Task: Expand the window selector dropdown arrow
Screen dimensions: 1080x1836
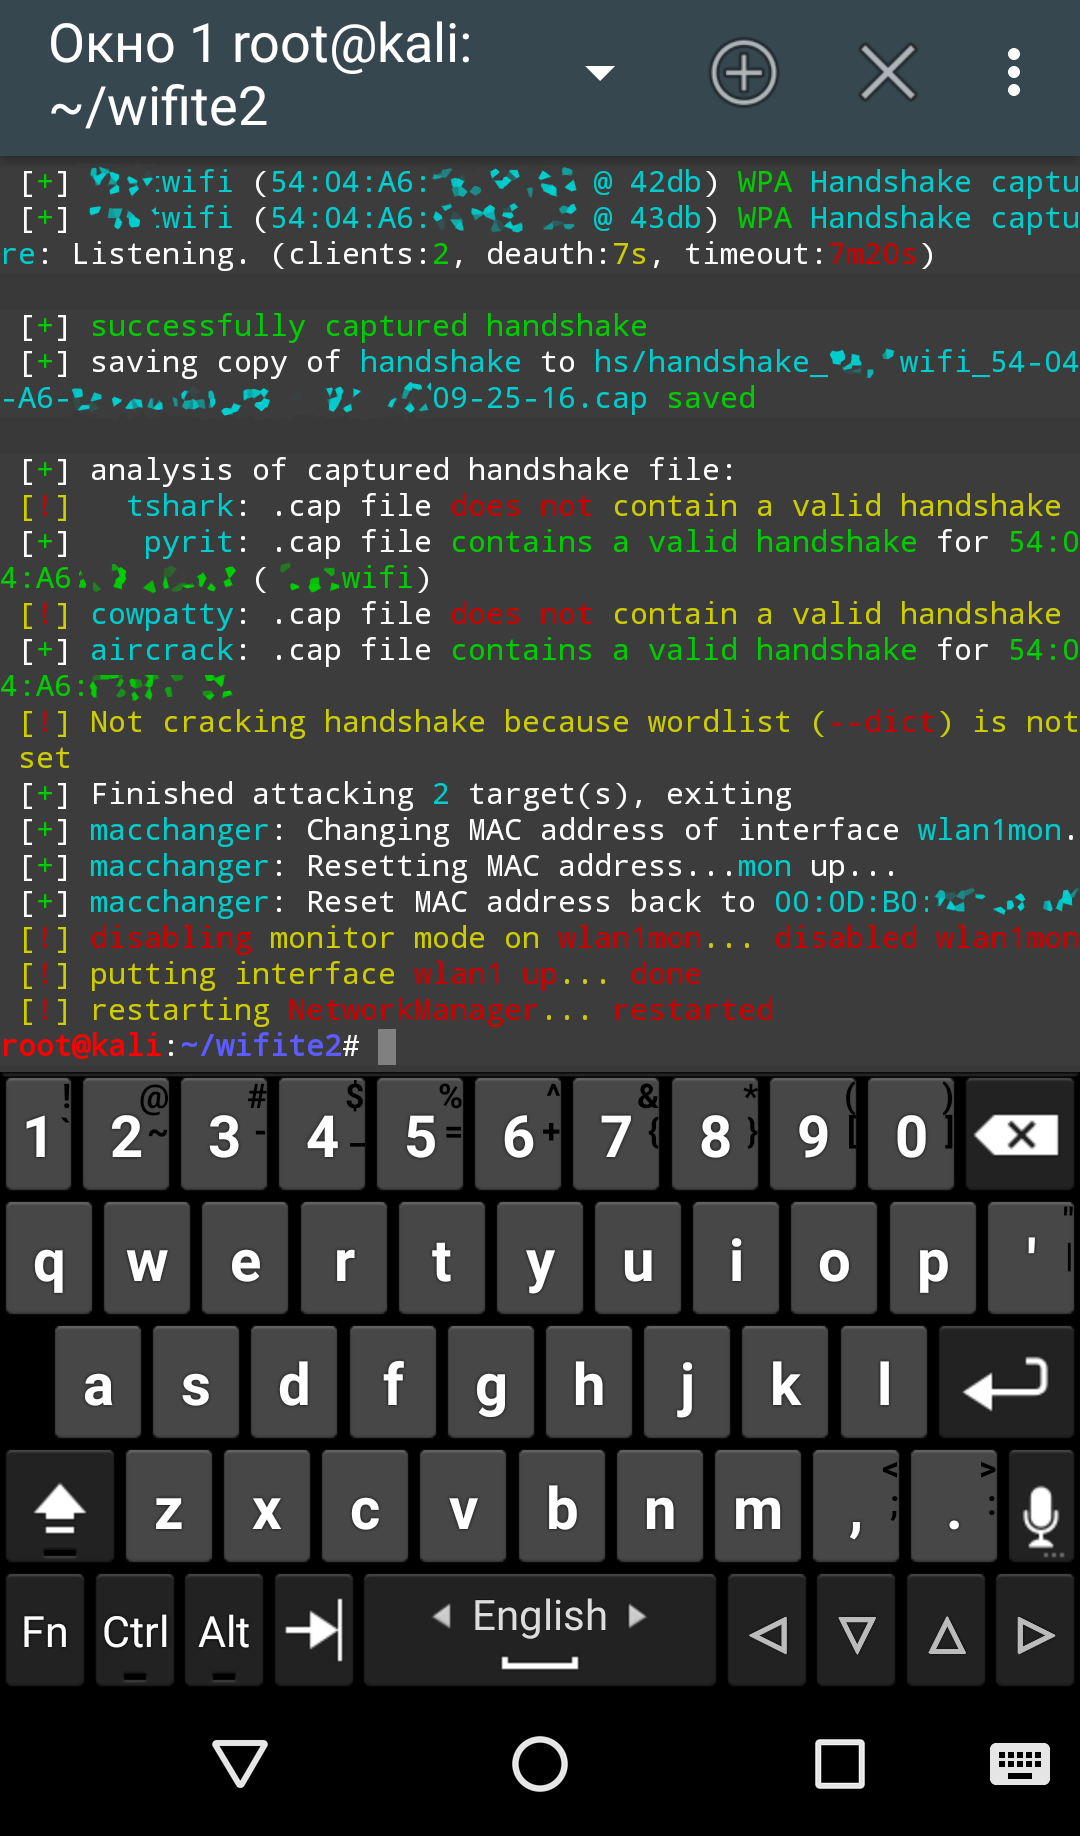Action: pyautogui.click(x=600, y=73)
